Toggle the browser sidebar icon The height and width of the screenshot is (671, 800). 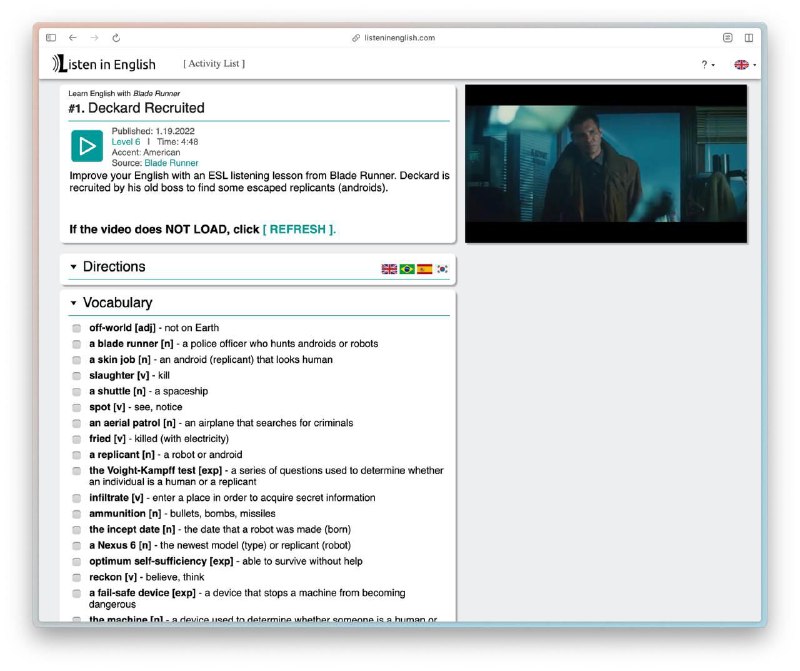point(51,38)
